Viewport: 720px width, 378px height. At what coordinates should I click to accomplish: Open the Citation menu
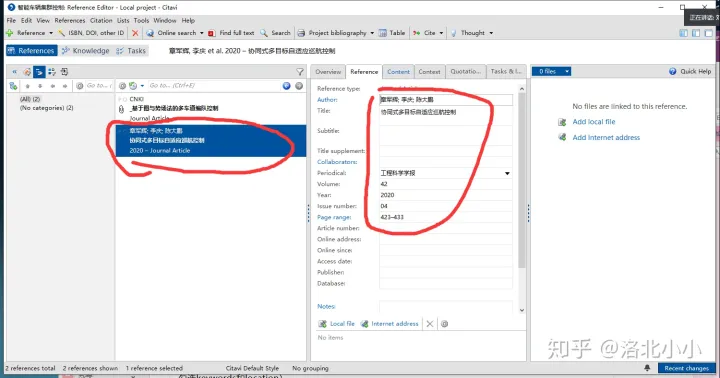coord(101,21)
